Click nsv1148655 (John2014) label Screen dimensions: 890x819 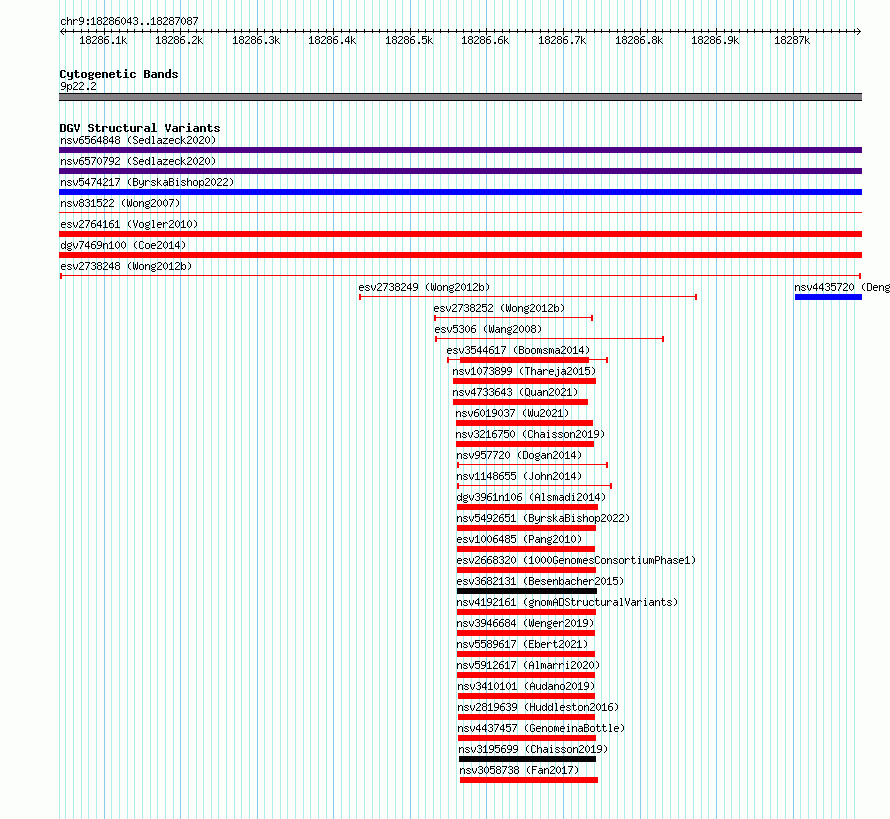(x=519, y=476)
